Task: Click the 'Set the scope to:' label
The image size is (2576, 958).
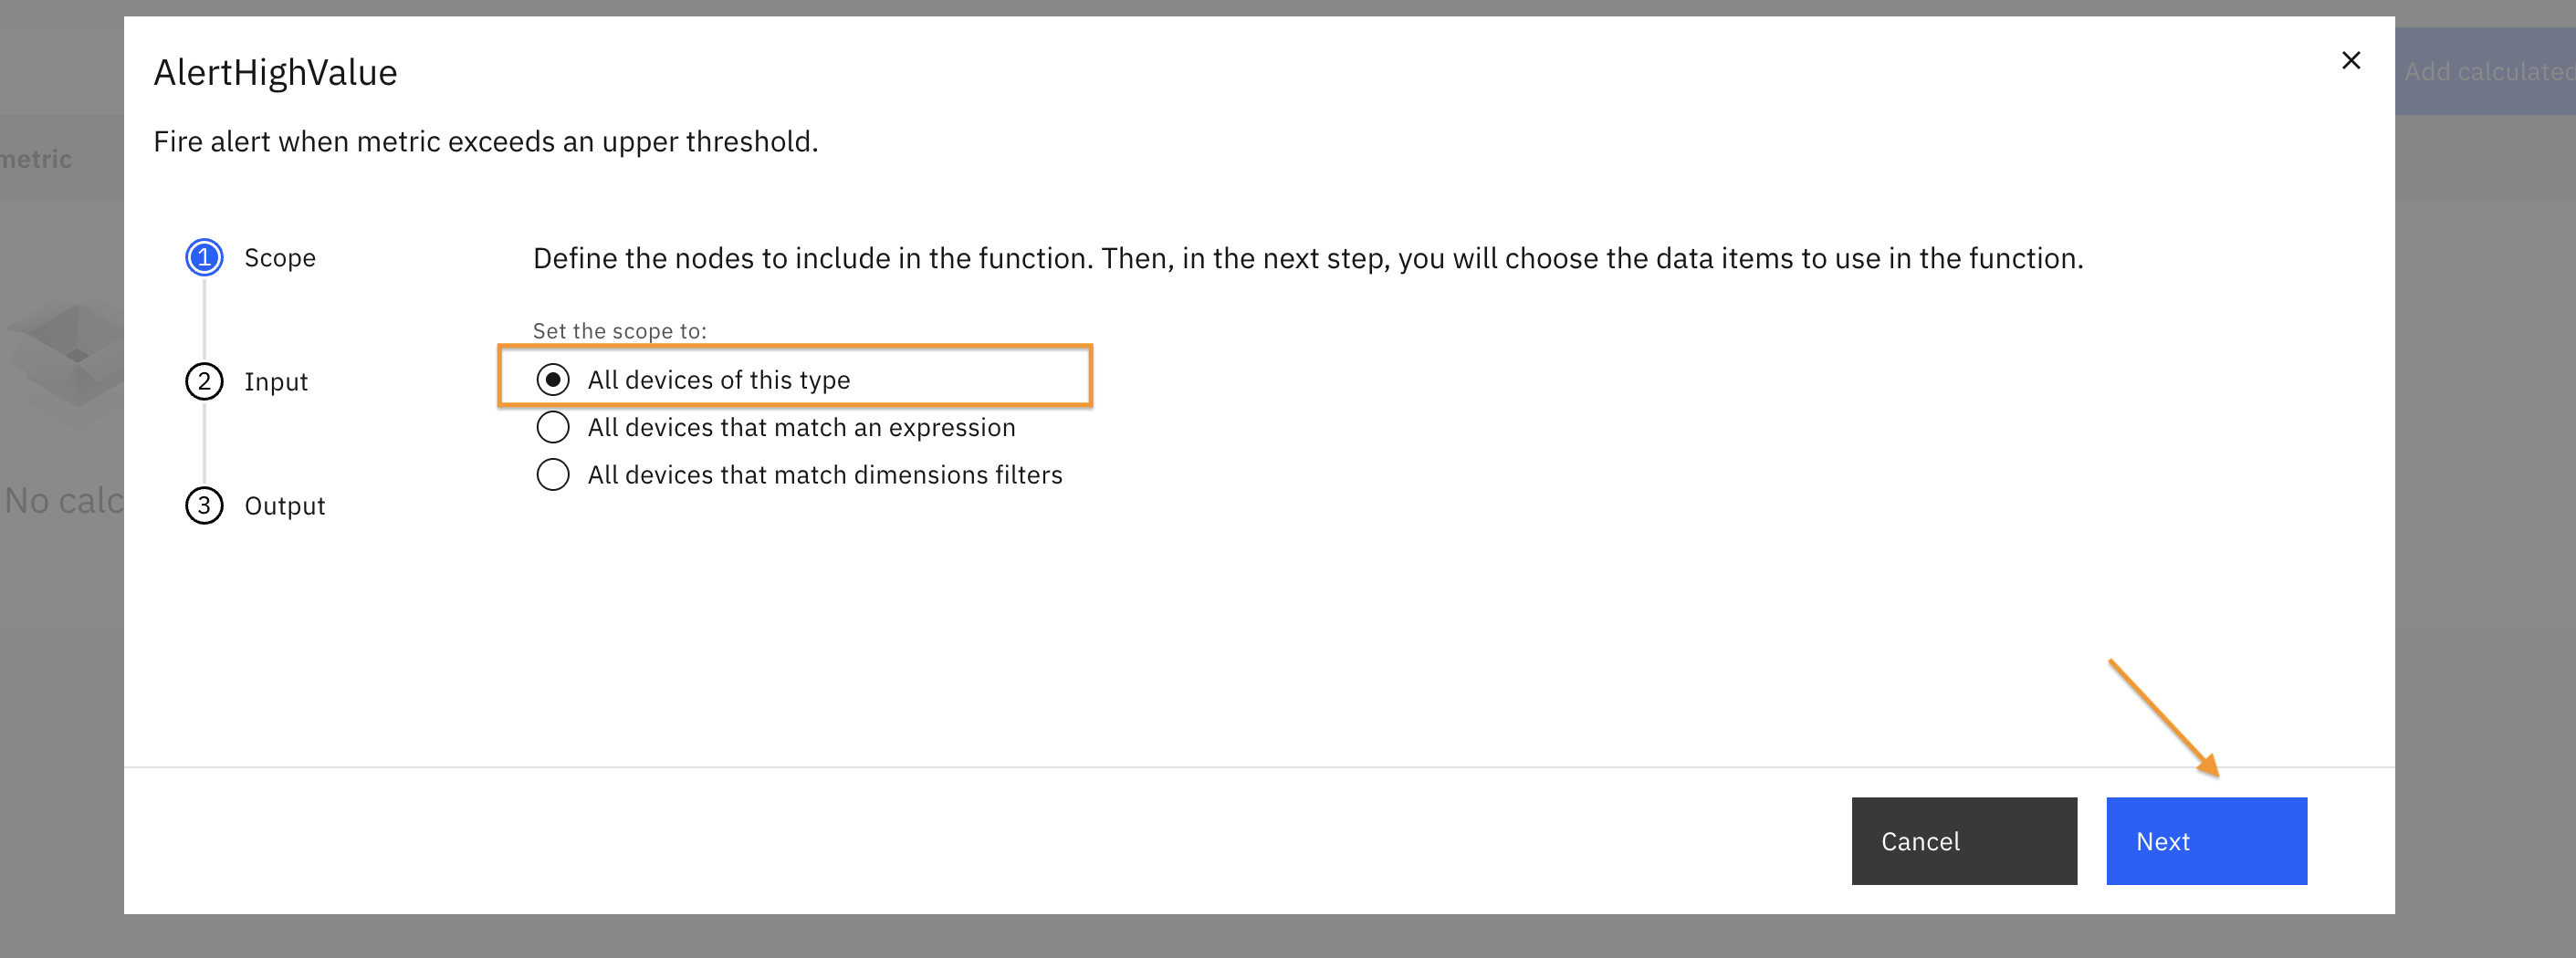Action: pos(620,331)
